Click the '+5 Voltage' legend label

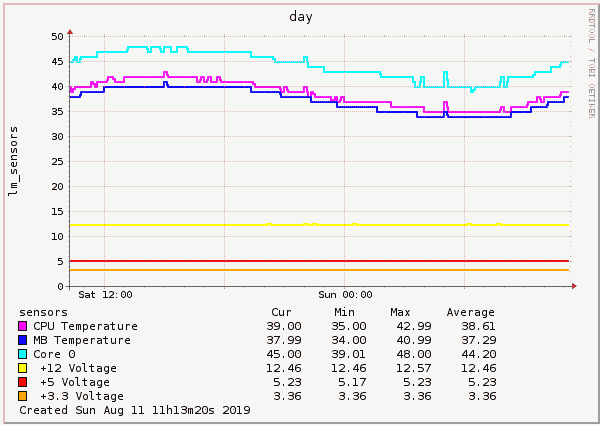point(75,382)
